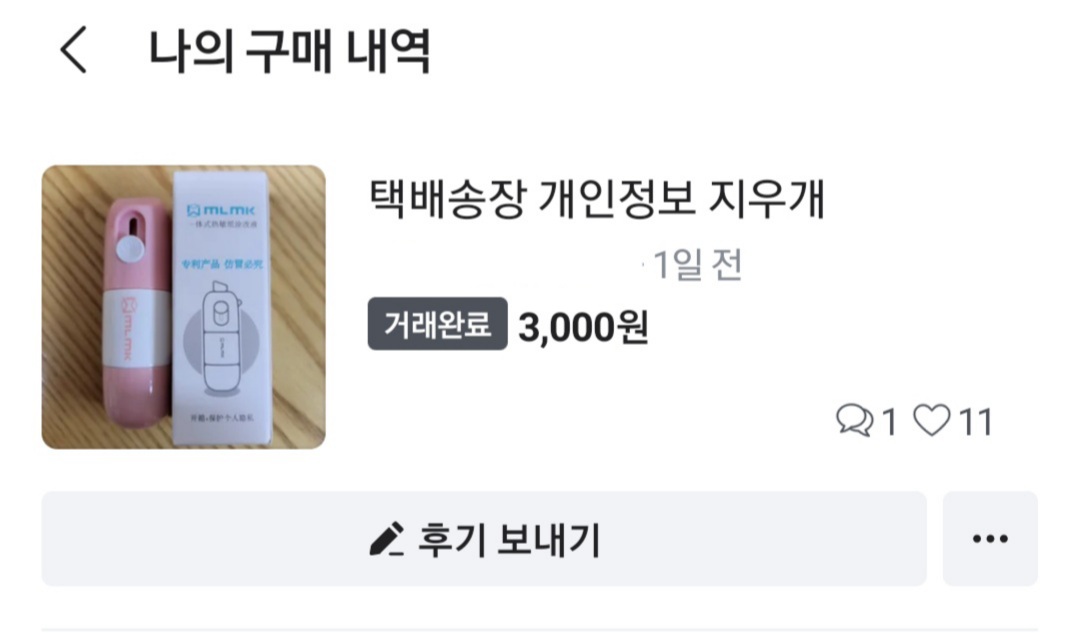Image resolution: width=1079 pixels, height=633 pixels.
Task: Tap the chat count number 1
Action: 889,422
